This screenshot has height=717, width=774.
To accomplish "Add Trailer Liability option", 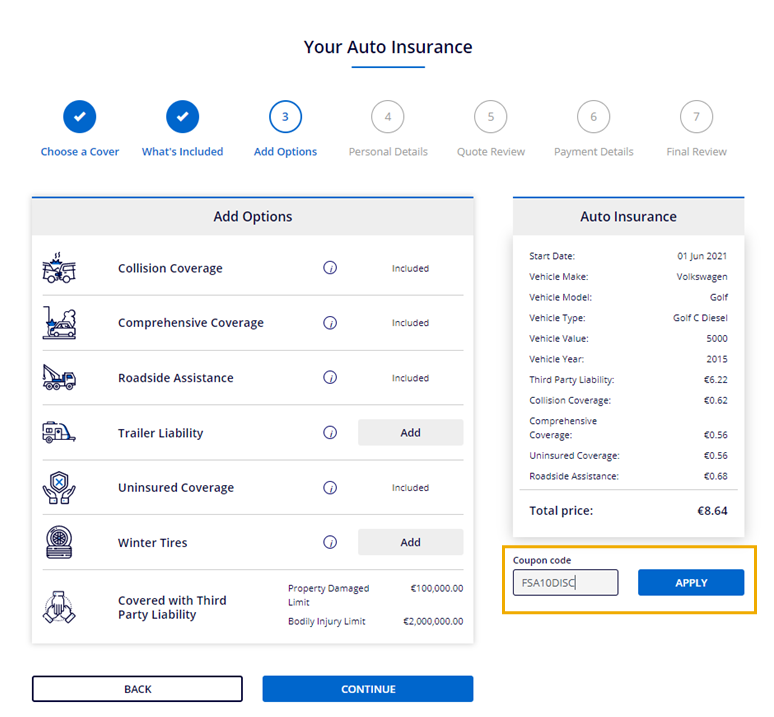I will 410,433.
